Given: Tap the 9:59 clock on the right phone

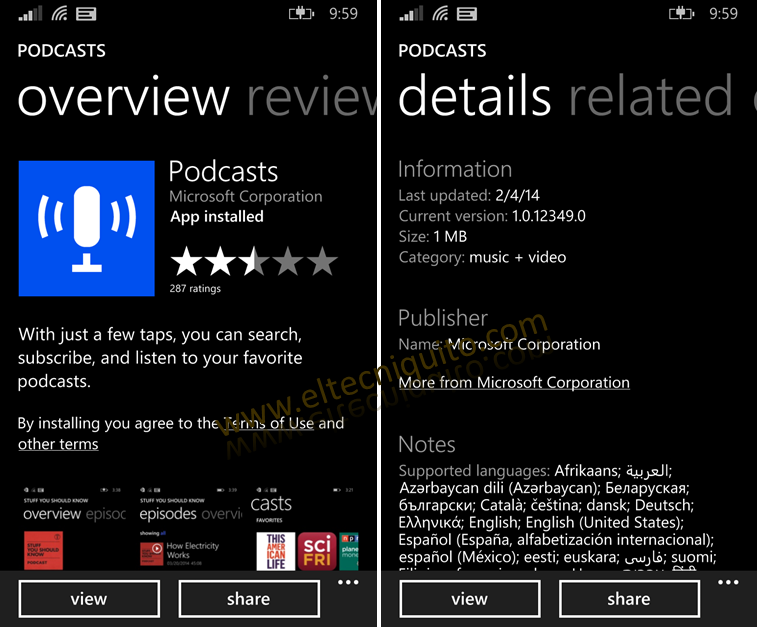Looking at the screenshot, I should (724, 14).
